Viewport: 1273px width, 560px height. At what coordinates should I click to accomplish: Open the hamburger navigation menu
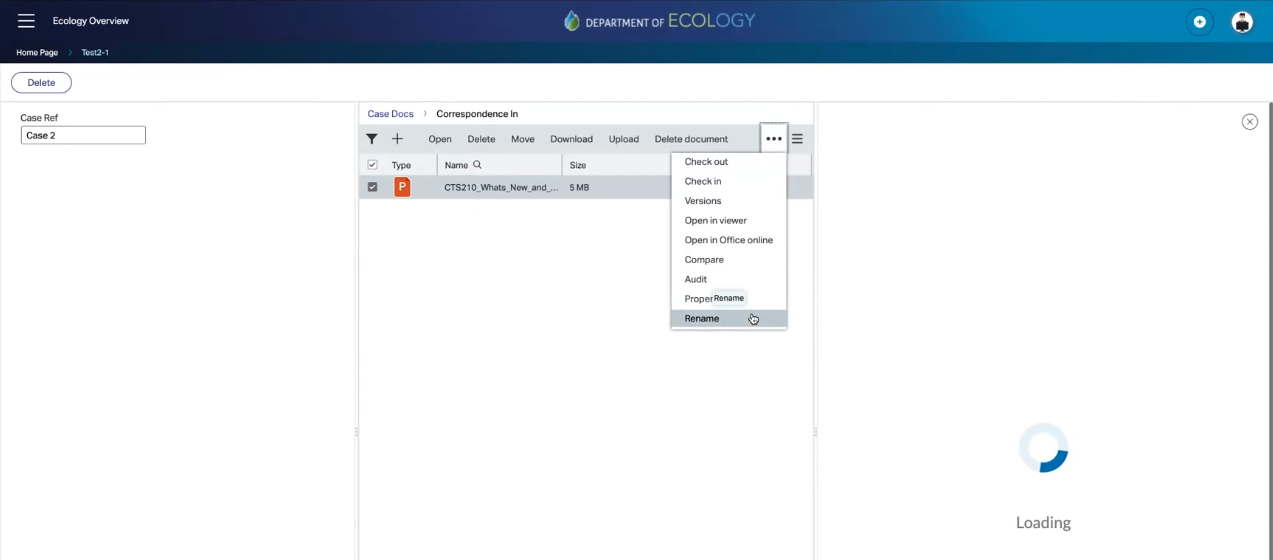click(x=26, y=21)
